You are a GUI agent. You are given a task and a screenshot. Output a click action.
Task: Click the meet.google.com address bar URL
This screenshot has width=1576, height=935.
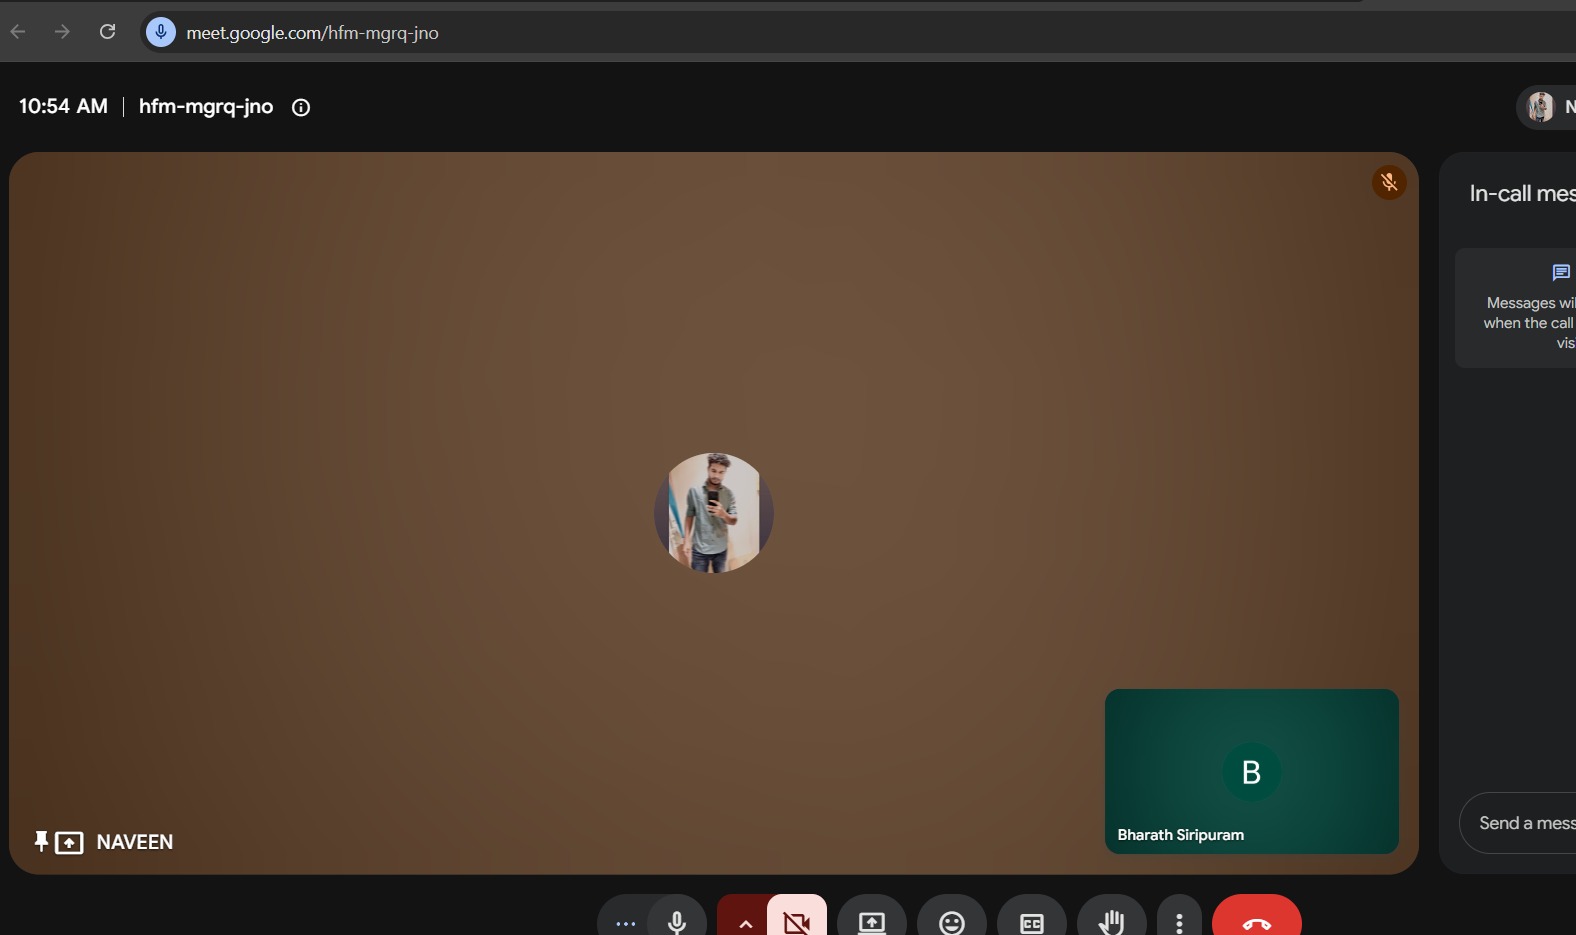tap(312, 33)
